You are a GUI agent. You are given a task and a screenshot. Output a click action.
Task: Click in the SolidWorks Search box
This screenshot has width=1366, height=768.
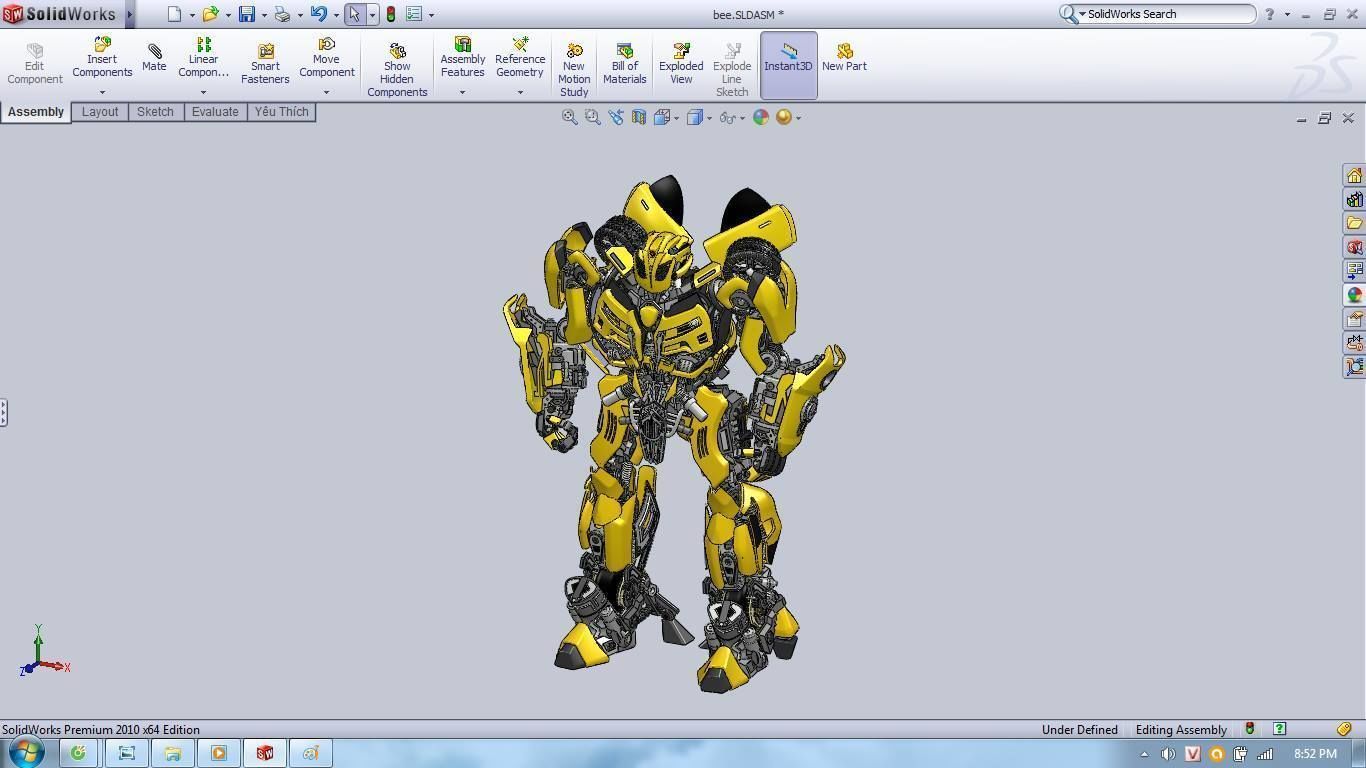1166,14
